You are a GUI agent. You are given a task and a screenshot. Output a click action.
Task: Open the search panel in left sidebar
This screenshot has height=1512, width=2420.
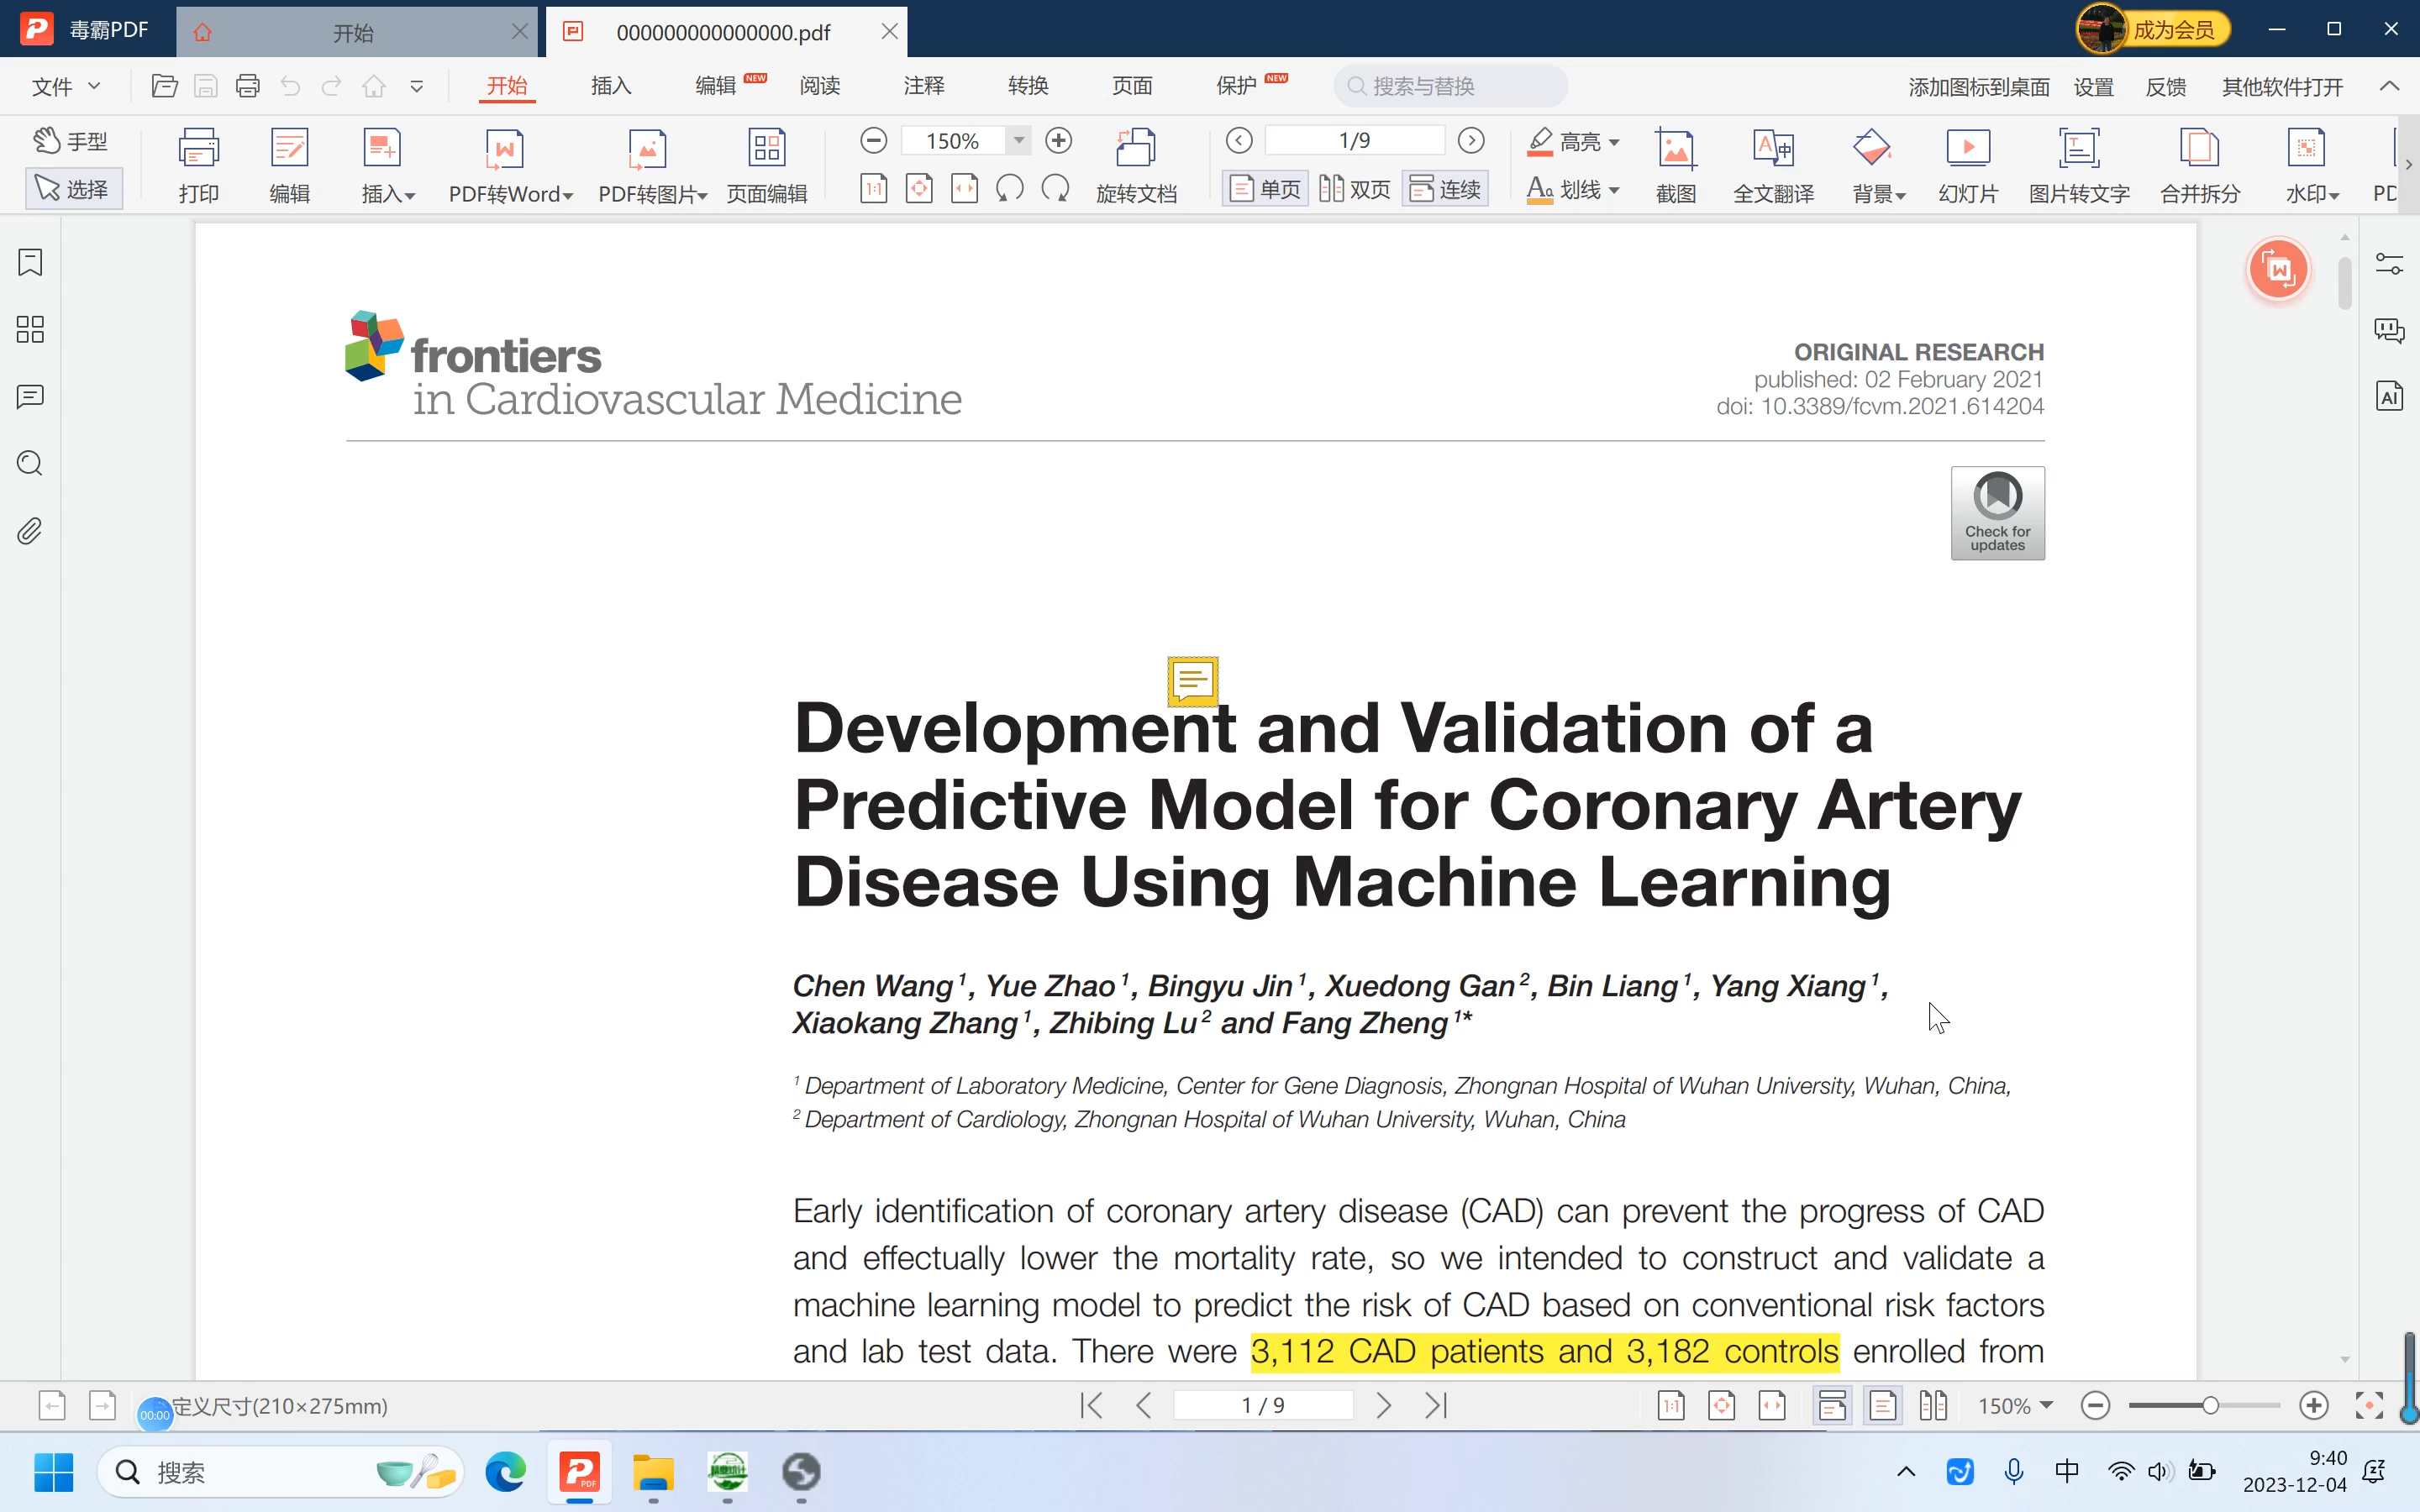coord(30,463)
